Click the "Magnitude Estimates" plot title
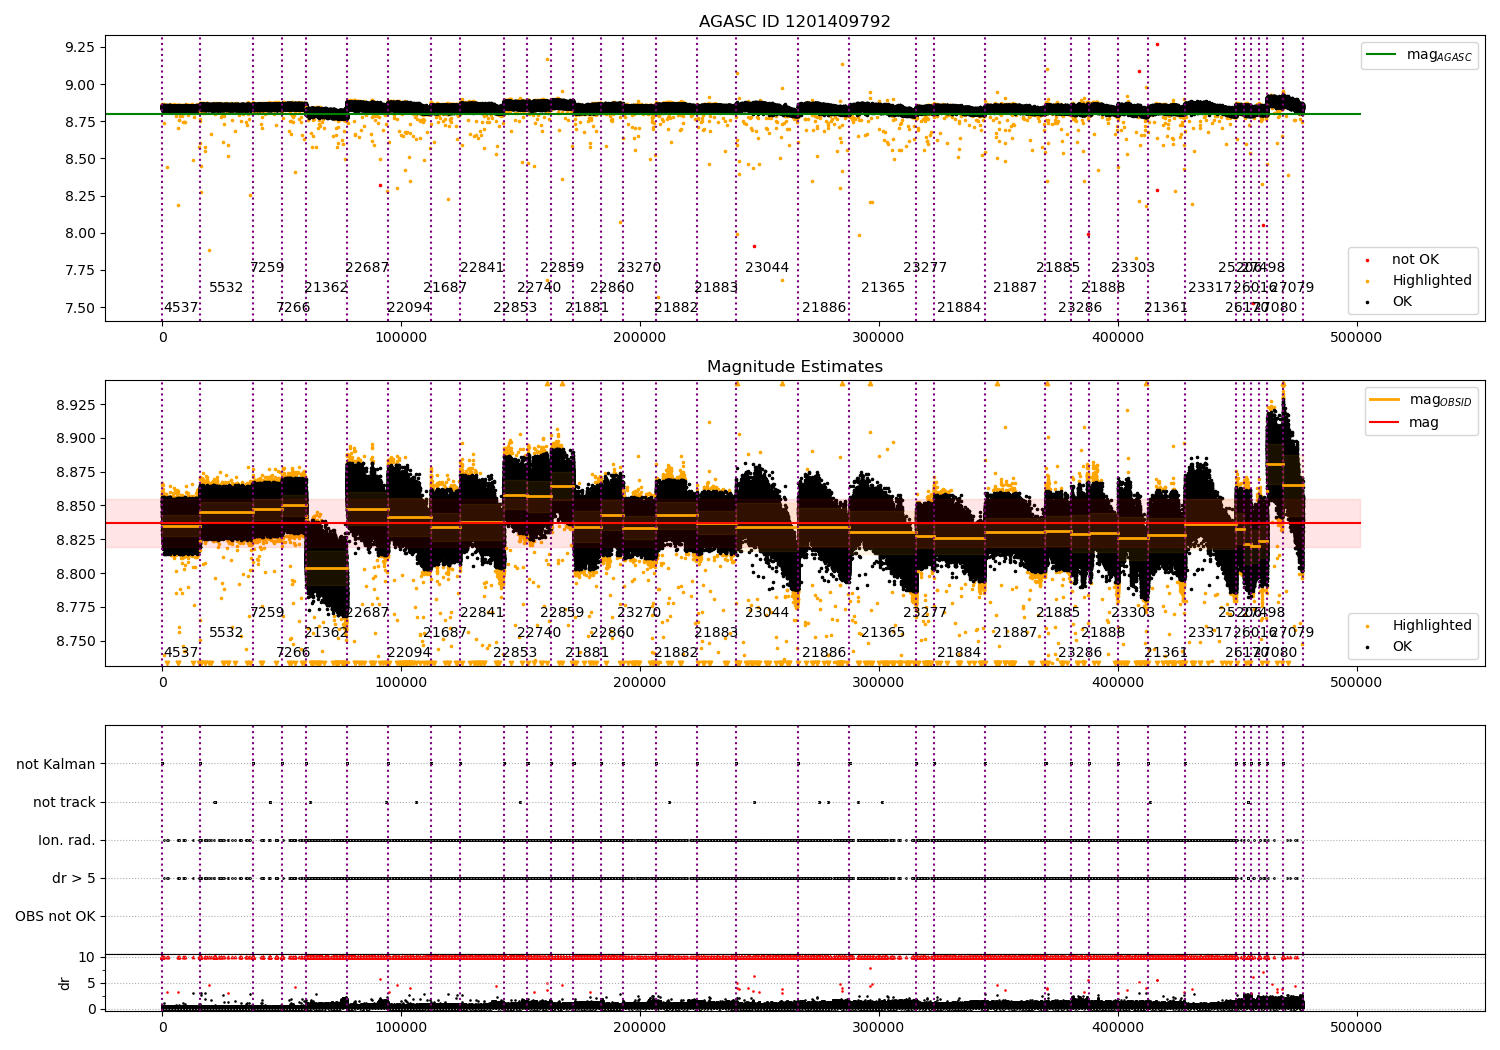 point(795,366)
